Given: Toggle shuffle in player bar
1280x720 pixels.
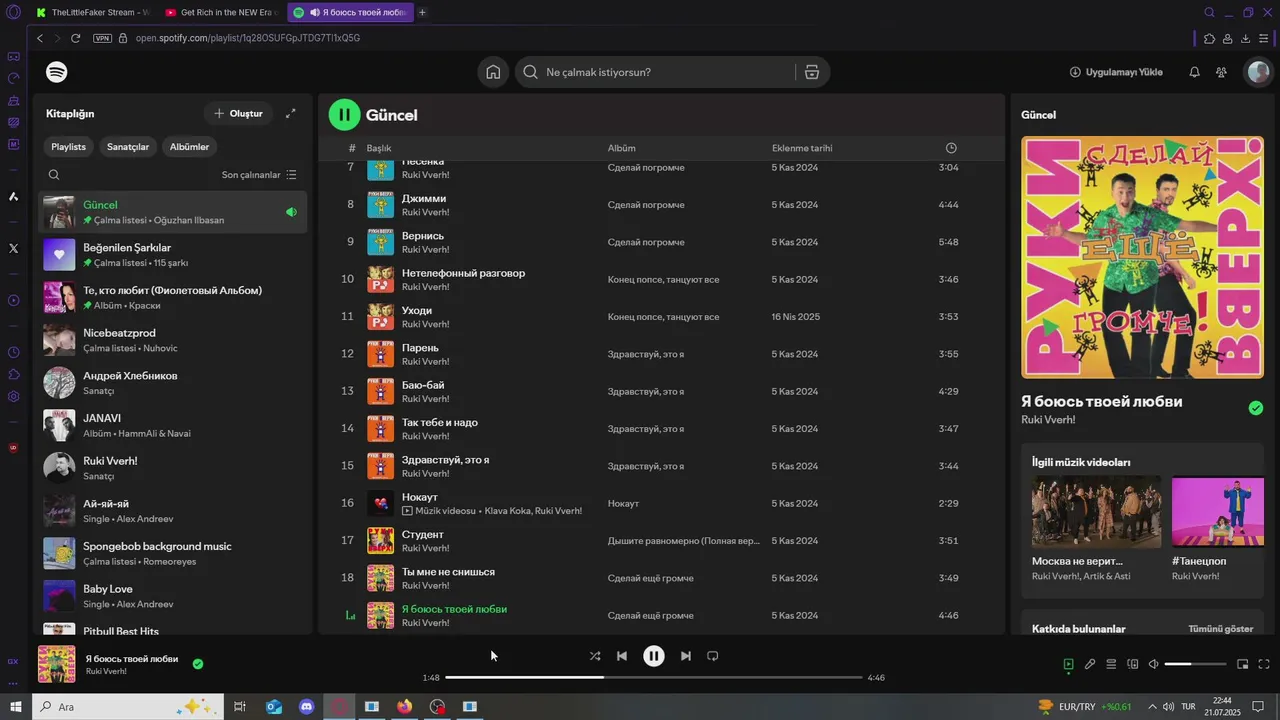Looking at the screenshot, I should coord(595,656).
